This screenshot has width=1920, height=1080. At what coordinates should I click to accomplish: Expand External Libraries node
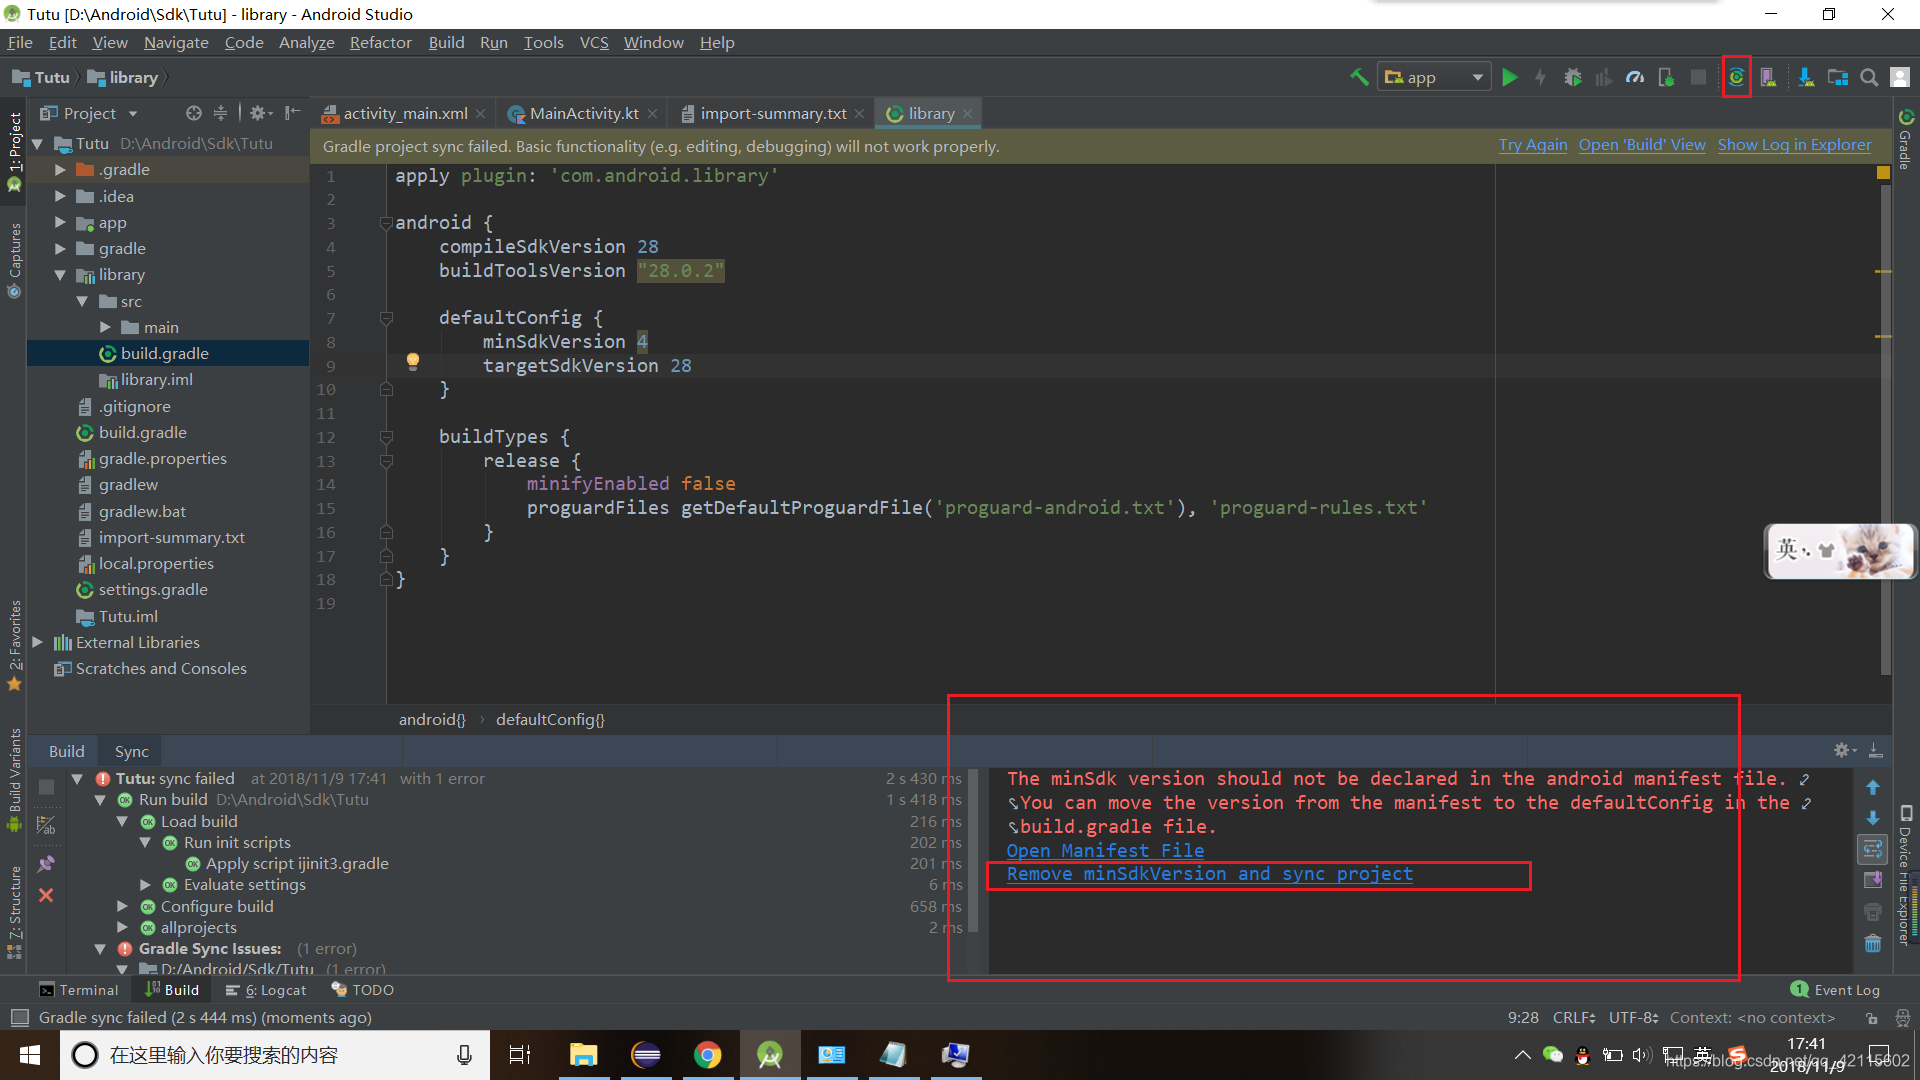[38, 642]
